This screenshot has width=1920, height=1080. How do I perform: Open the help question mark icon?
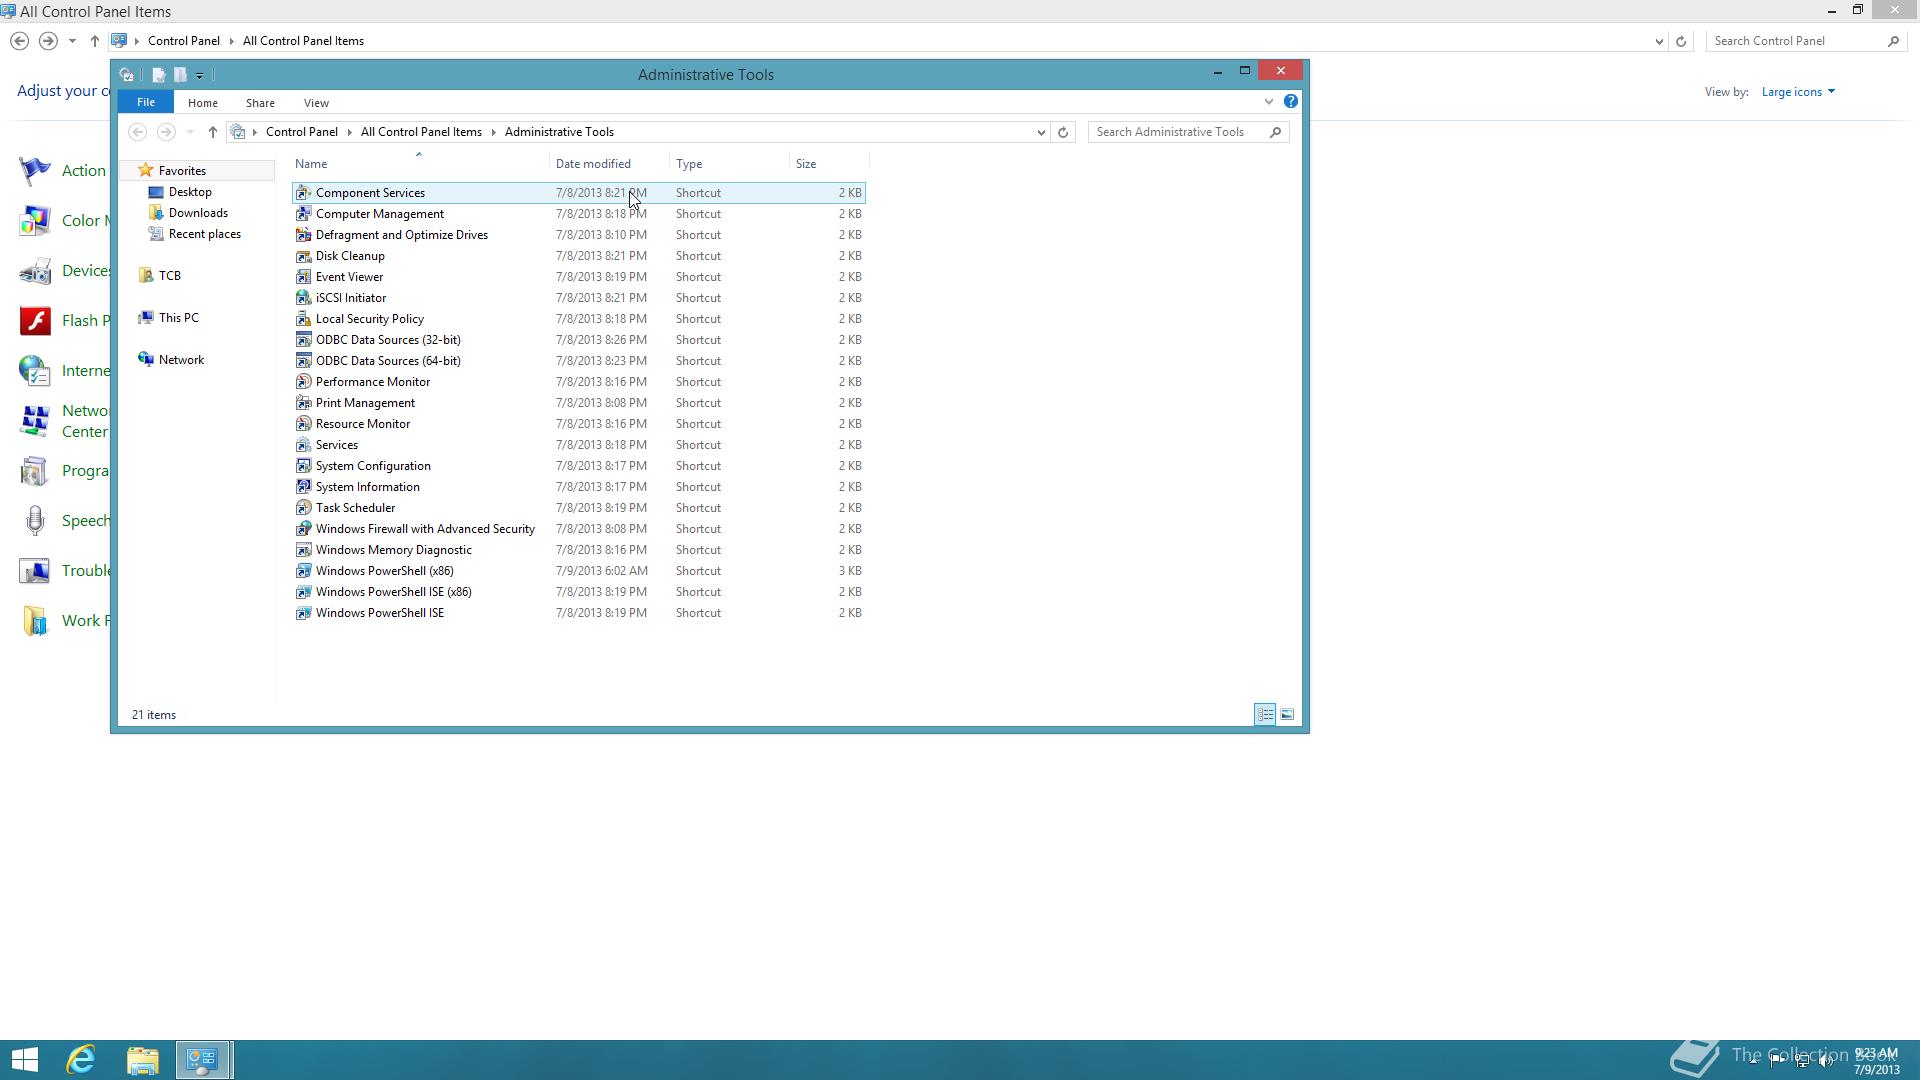1291,102
